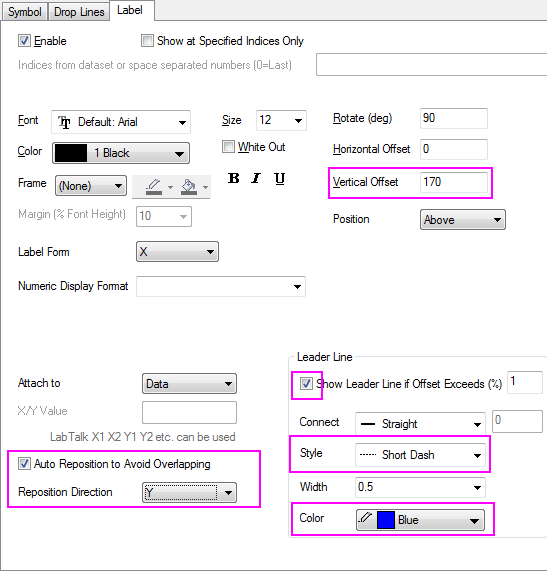Open the Connect dropdown set to Straight
The width and height of the screenshot is (547, 572).
pyautogui.click(x=420, y=424)
